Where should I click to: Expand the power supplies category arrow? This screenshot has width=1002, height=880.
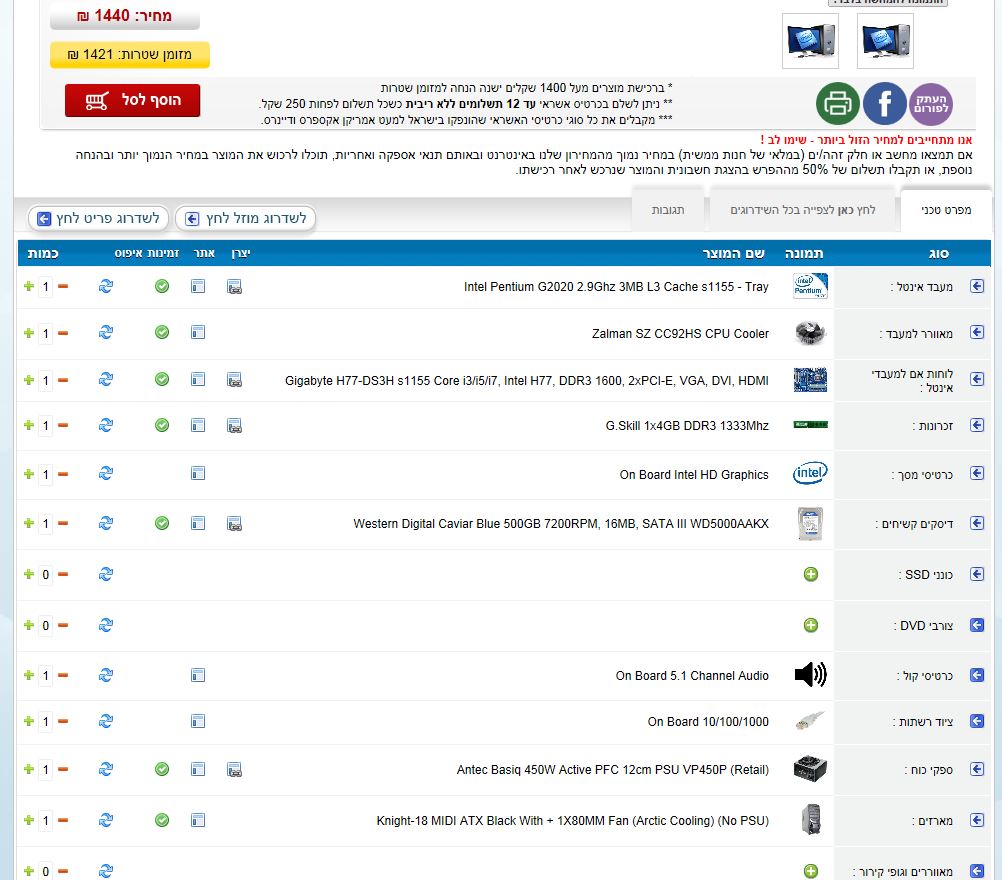pos(977,770)
